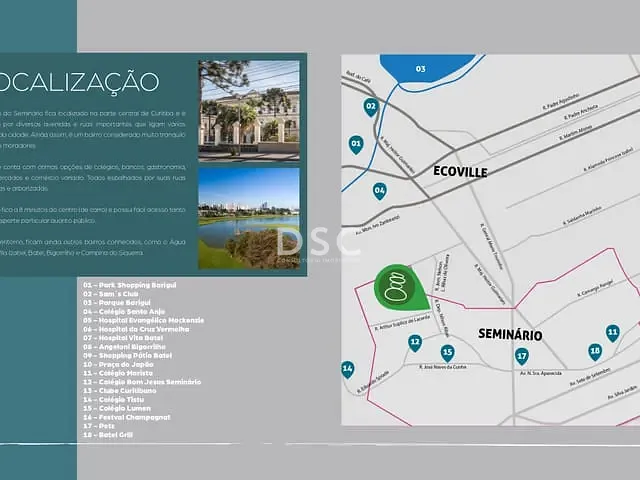Click legend entry '06 – Hospital da Cruz Vermelha'
This screenshot has width=640, height=480.
coord(136,329)
